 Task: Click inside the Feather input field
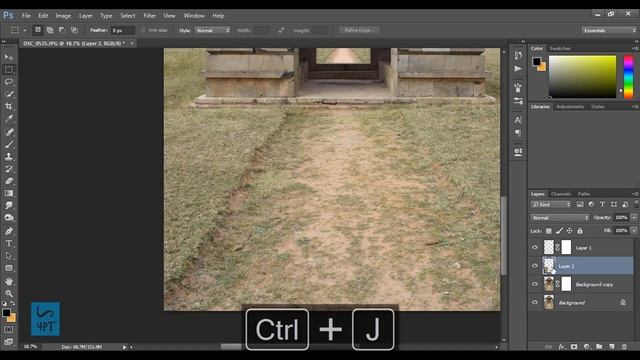(122, 30)
